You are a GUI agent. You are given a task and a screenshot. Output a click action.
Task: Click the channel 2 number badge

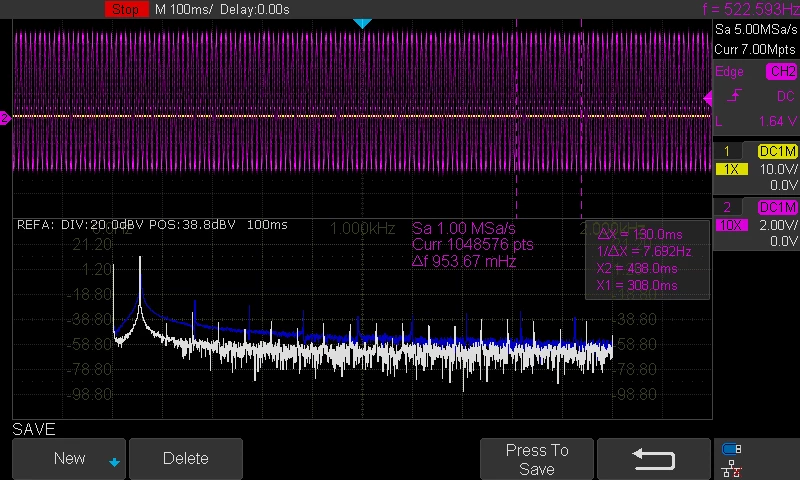(x=727, y=207)
